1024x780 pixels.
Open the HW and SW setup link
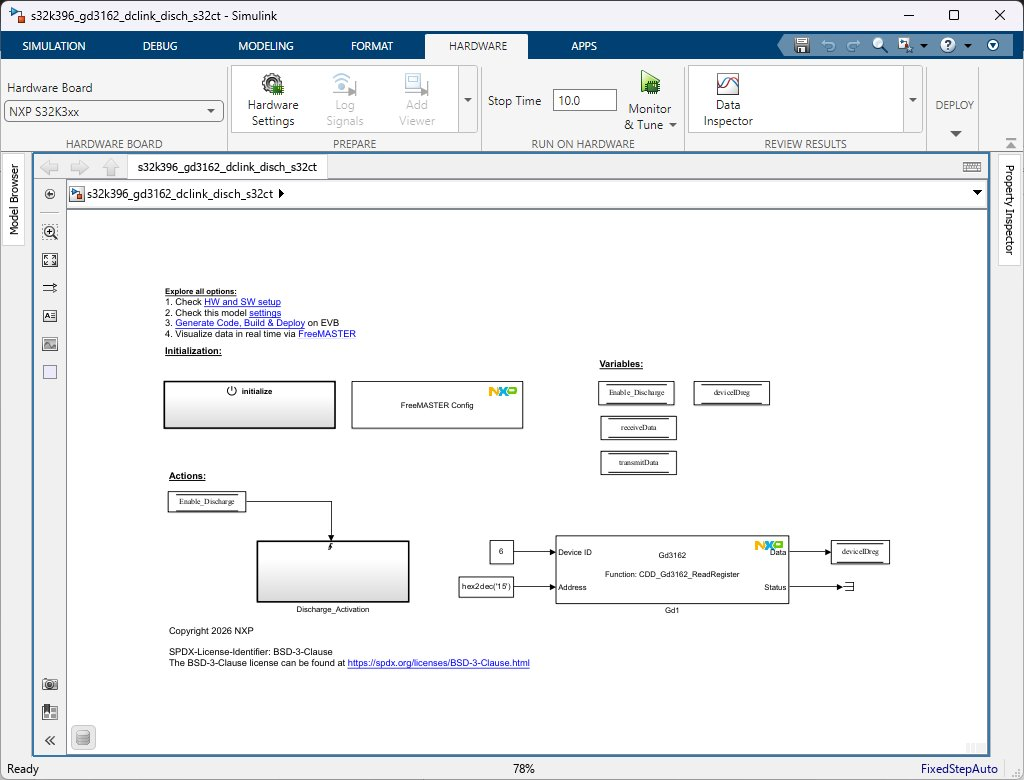point(242,302)
